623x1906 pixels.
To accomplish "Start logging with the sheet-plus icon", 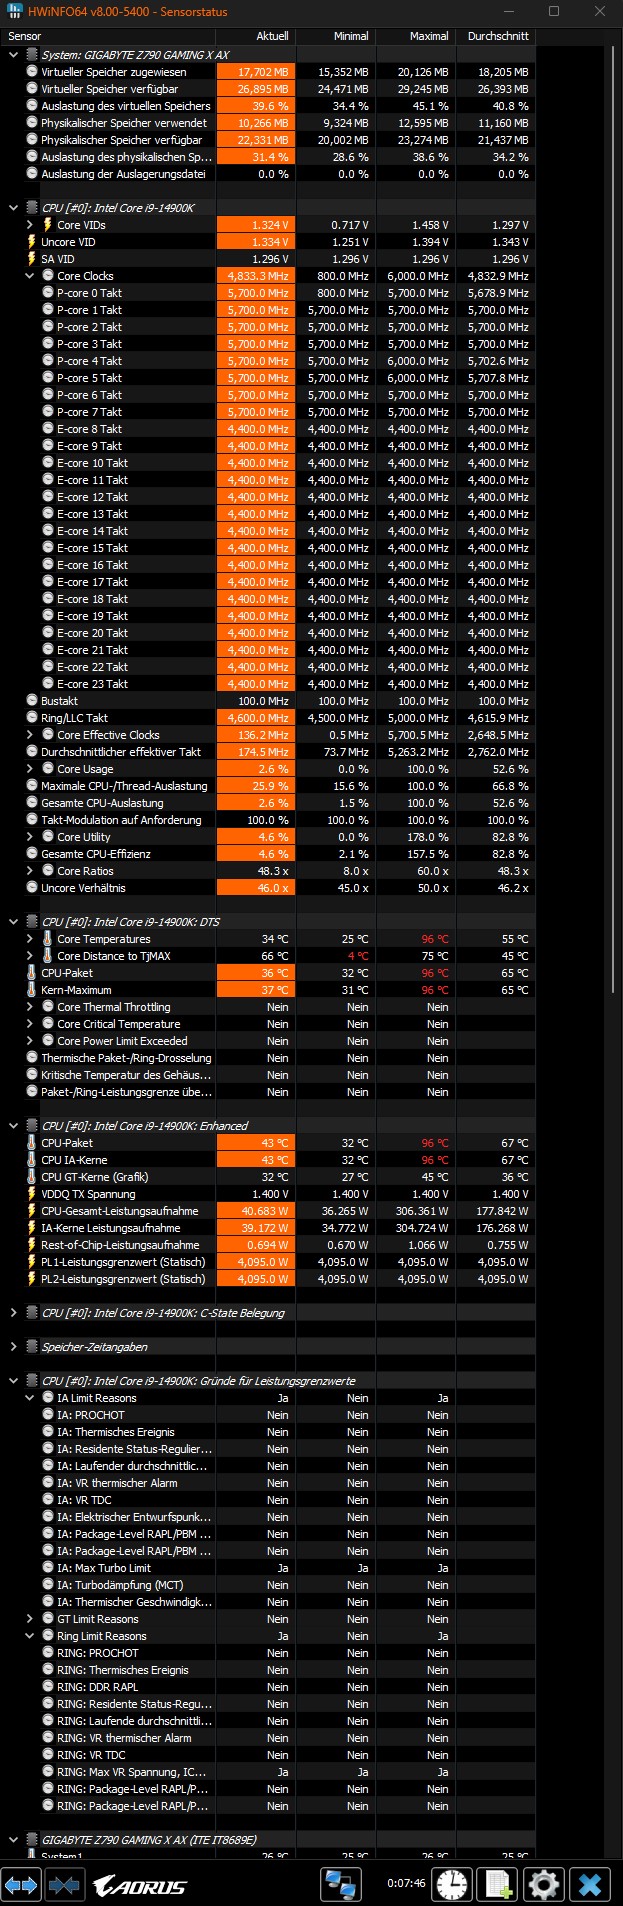I will click(x=498, y=1885).
